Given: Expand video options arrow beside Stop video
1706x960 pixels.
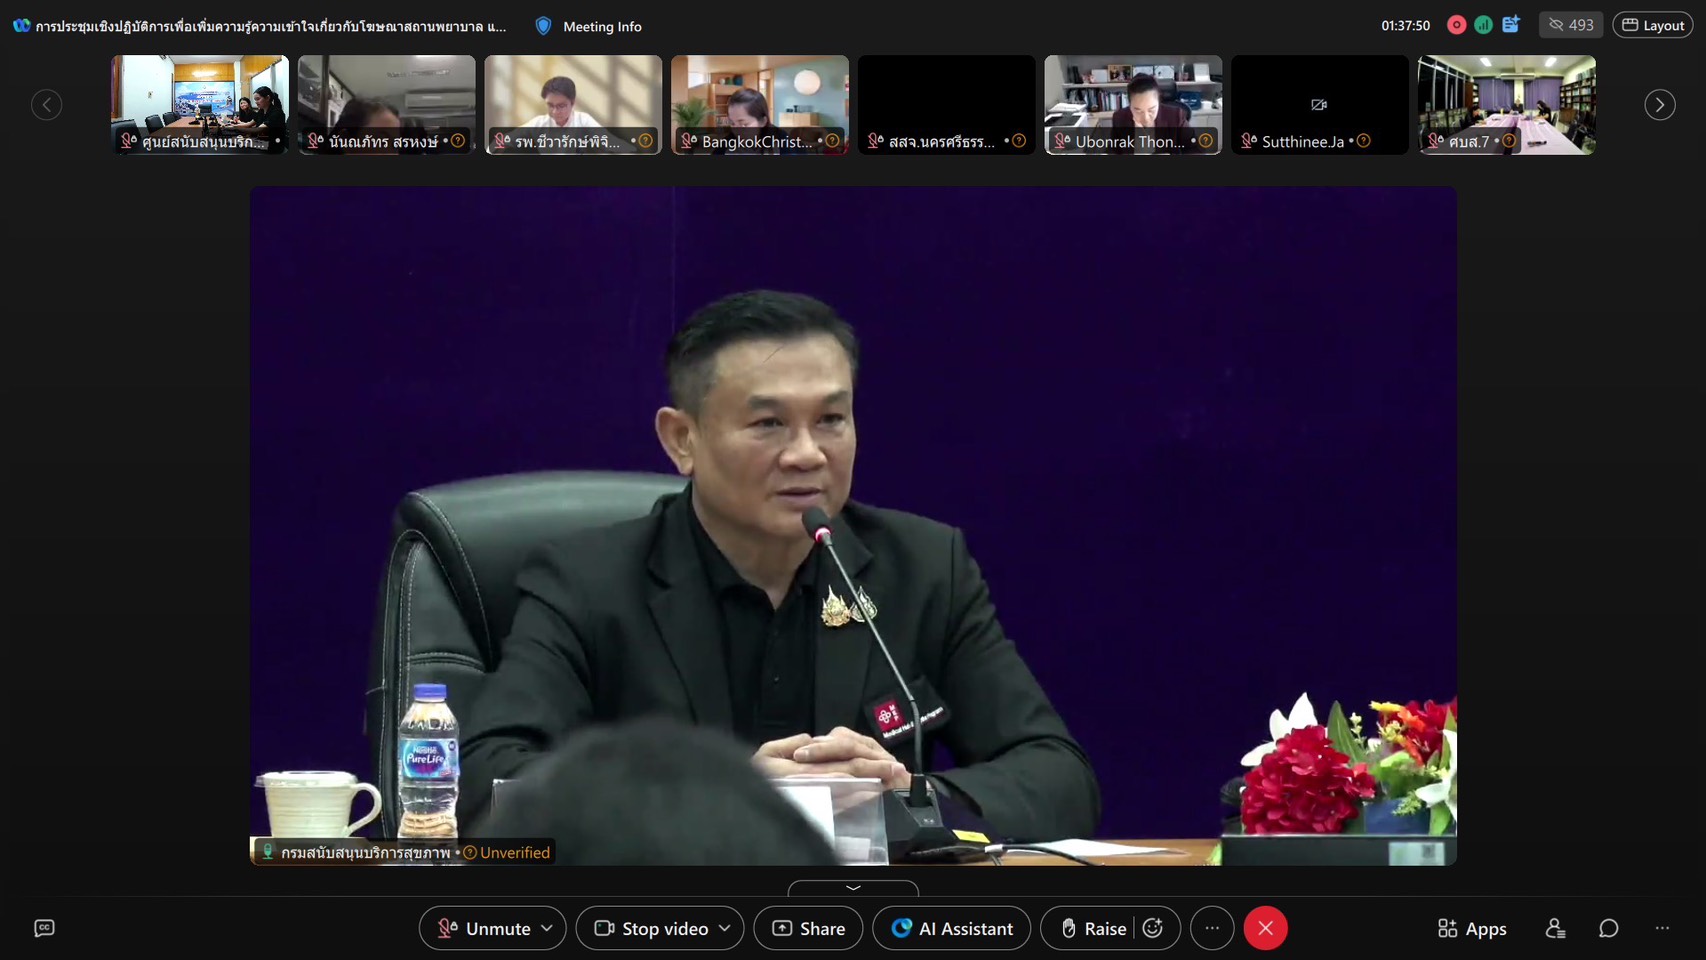Looking at the screenshot, I should 725,928.
